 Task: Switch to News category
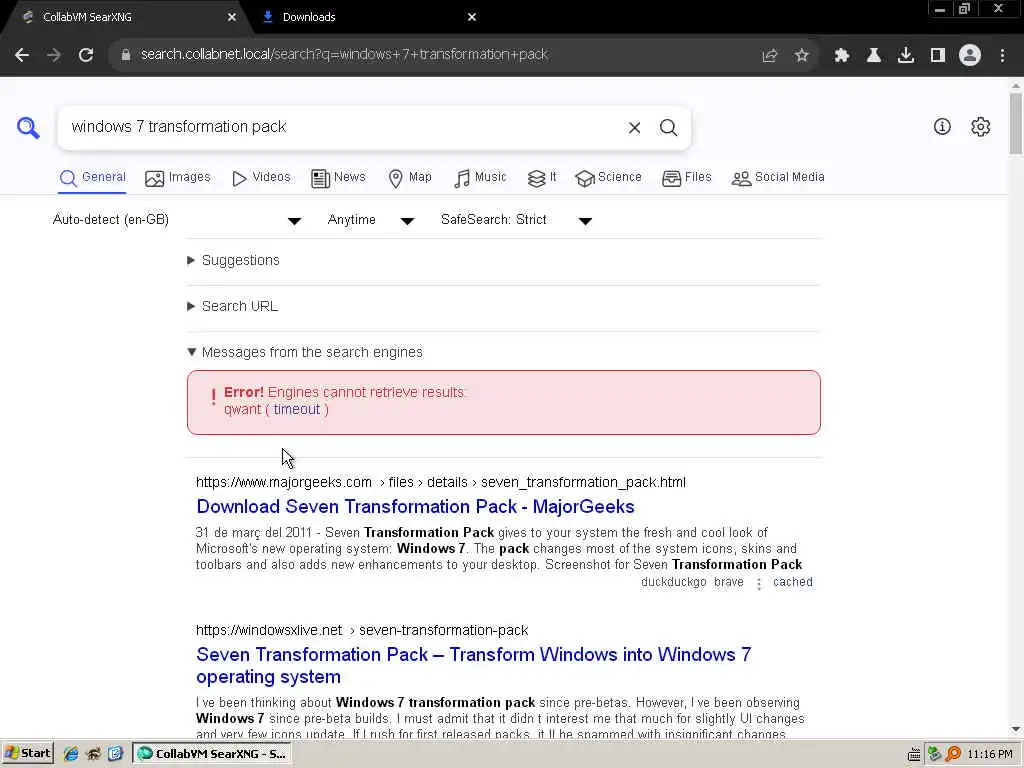[338, 178]
